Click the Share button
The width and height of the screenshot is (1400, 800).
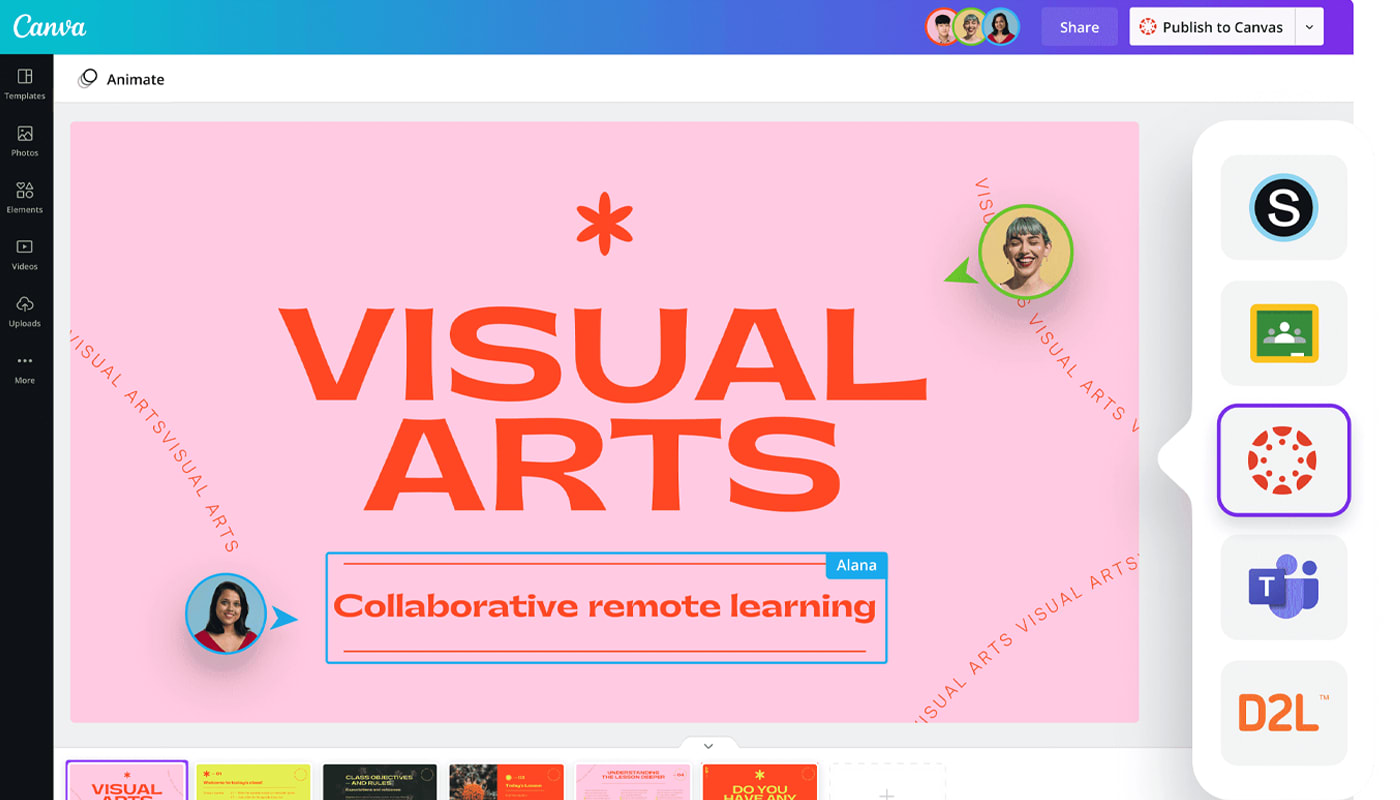(x=1079, y=27)
